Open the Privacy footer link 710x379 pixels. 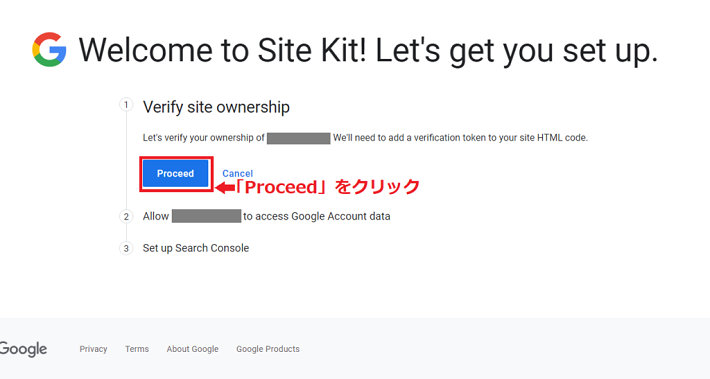93,349
